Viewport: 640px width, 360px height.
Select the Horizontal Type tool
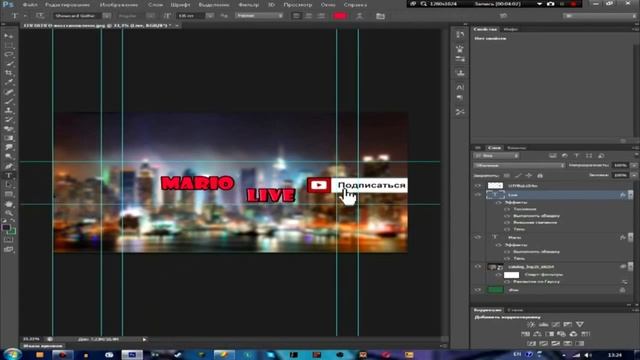[x=8, y=176]
